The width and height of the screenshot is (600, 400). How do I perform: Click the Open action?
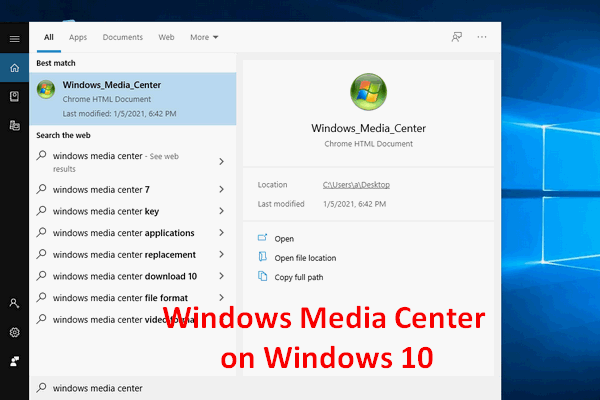284,239
